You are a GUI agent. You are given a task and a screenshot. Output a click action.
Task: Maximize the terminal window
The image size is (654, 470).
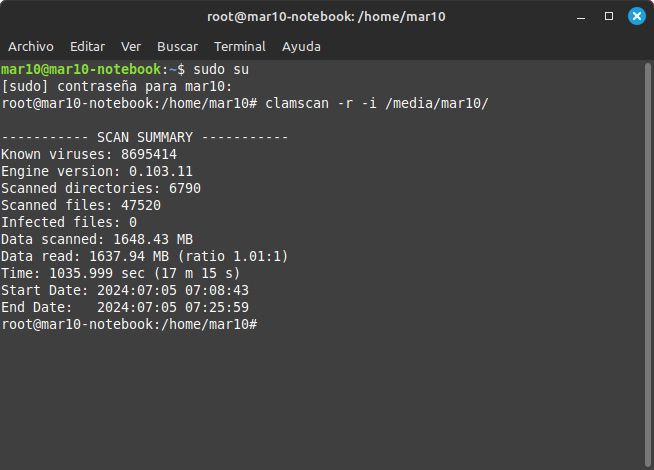[x=609, y=16]
